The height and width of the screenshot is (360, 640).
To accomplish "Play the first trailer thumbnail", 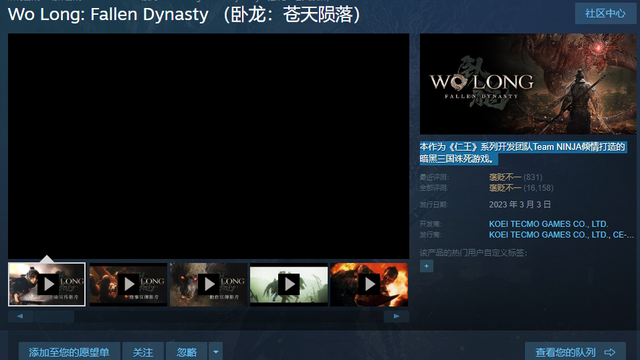I will (47, 284).
